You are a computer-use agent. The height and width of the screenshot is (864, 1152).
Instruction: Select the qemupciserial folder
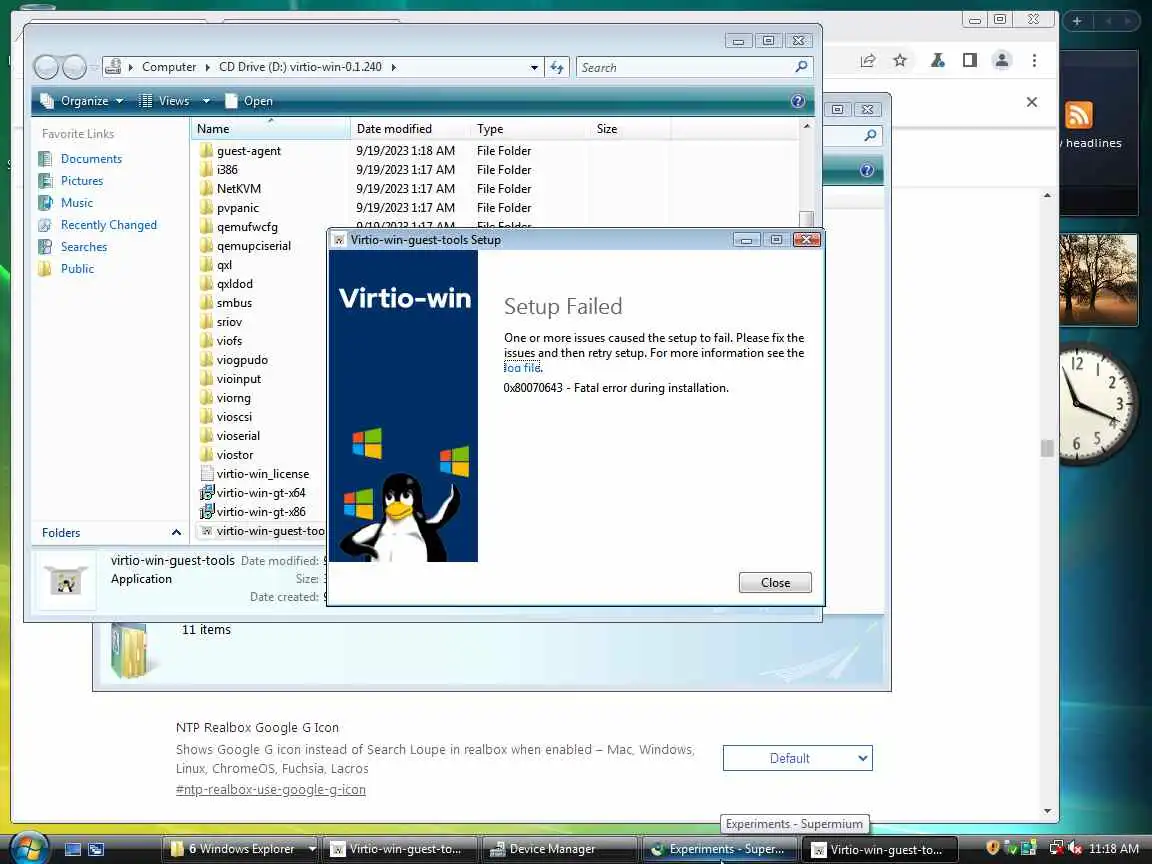[x=253, y=246]
